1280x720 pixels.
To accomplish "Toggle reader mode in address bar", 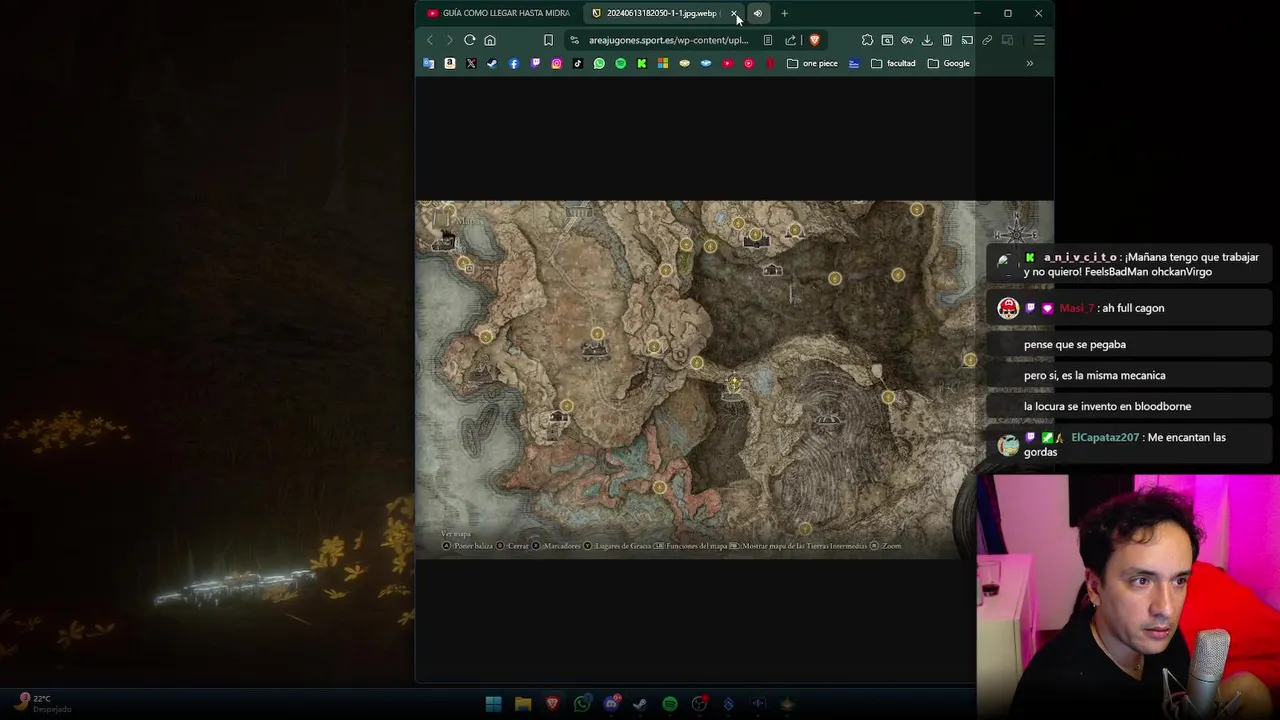I will pyautogui.click(x=767, y=40).
